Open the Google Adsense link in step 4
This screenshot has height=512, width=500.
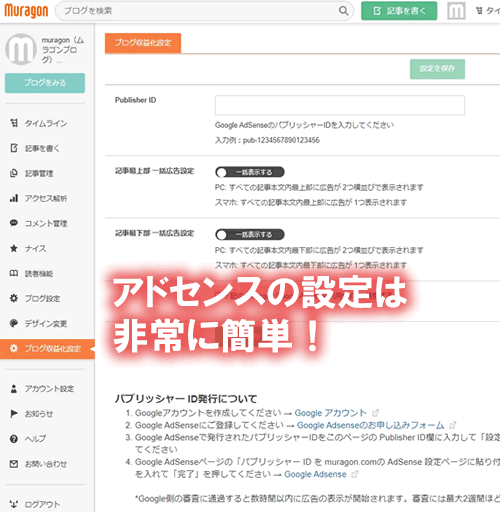coord(315,474)
